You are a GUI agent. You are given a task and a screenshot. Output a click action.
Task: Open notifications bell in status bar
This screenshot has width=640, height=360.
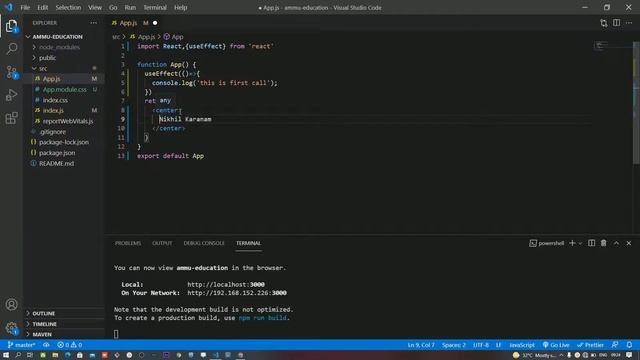coord(629,345)
